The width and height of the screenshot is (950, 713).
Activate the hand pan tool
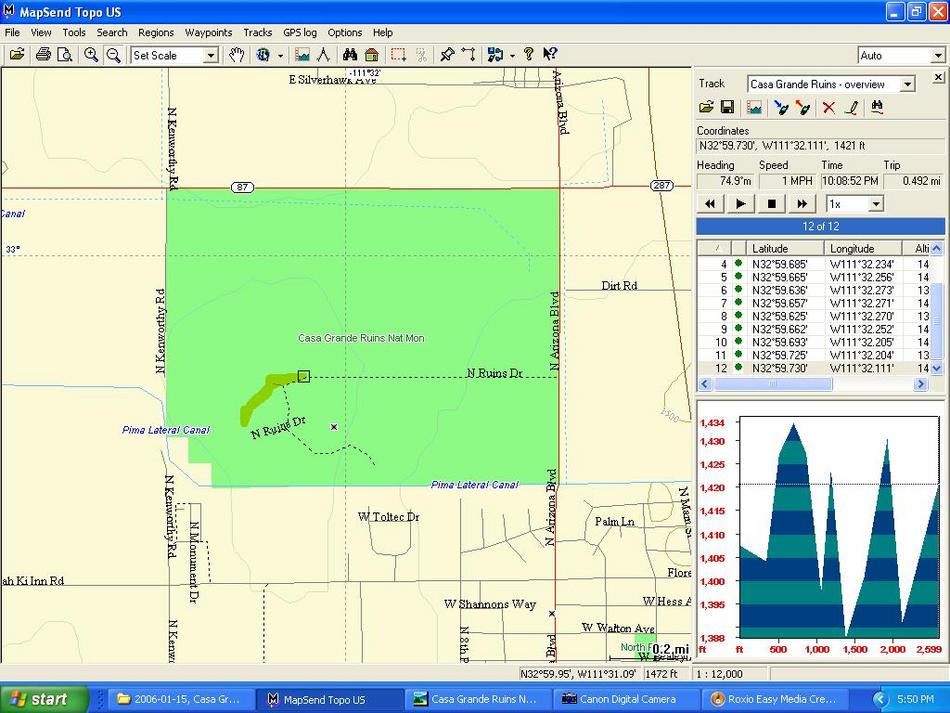pyautogui.click(x=236, y=55)
